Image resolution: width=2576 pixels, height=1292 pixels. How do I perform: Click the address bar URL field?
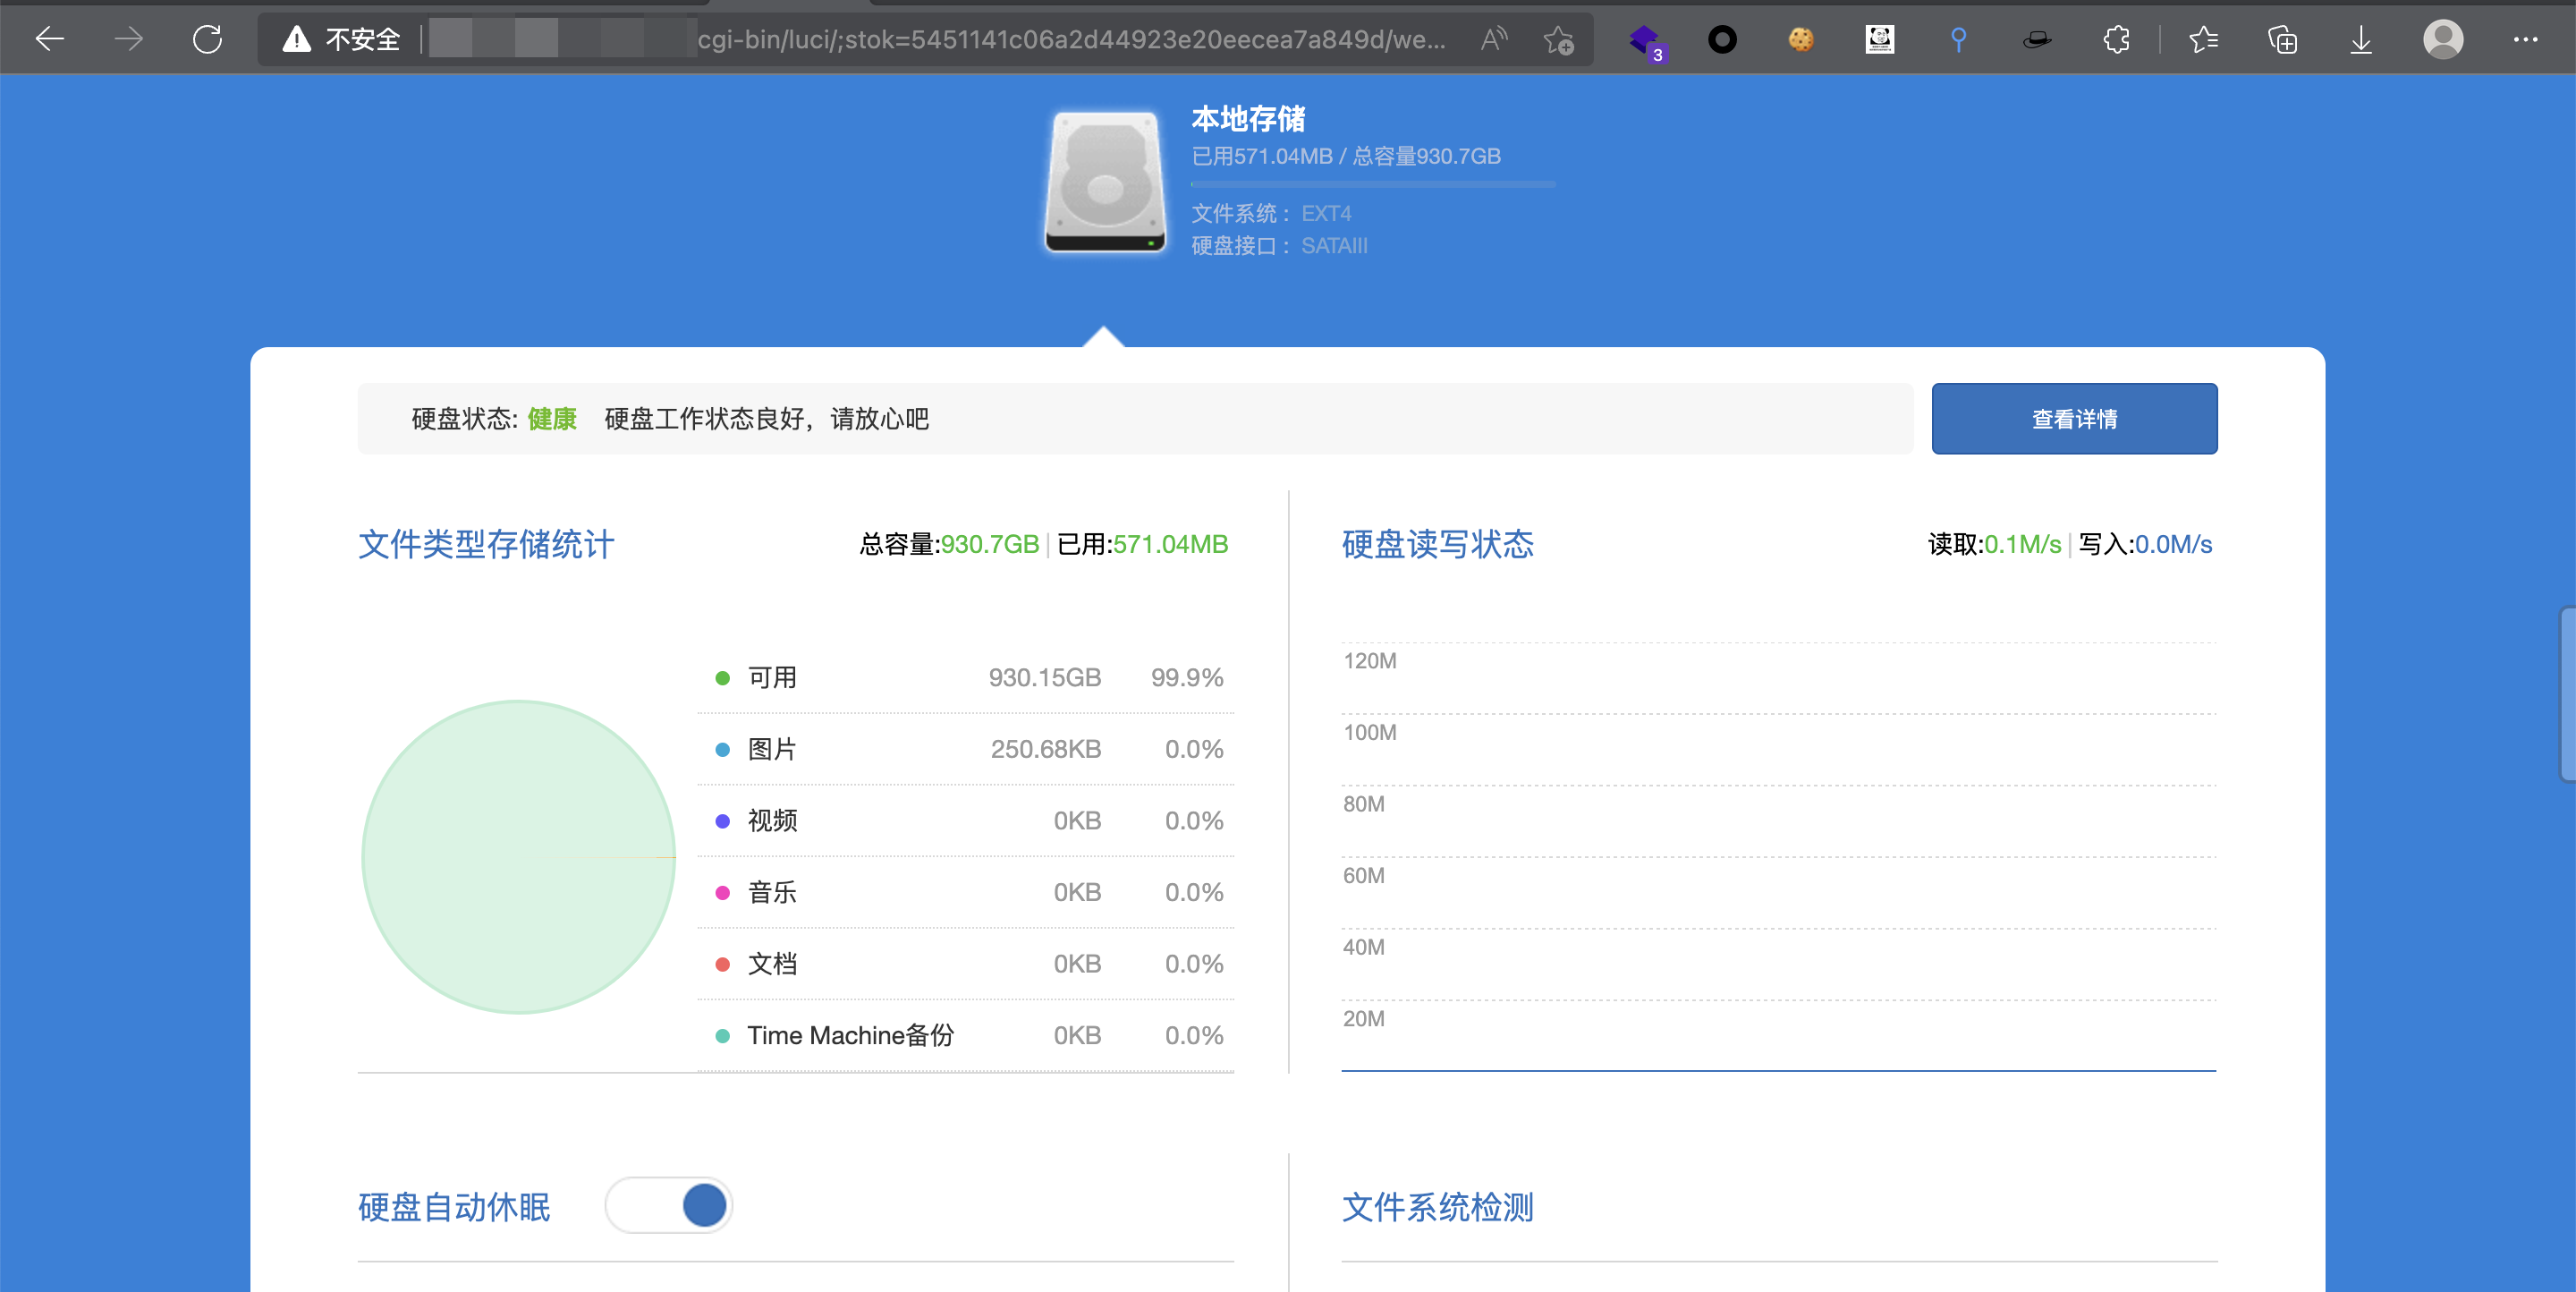click(x=1070, y=40)
